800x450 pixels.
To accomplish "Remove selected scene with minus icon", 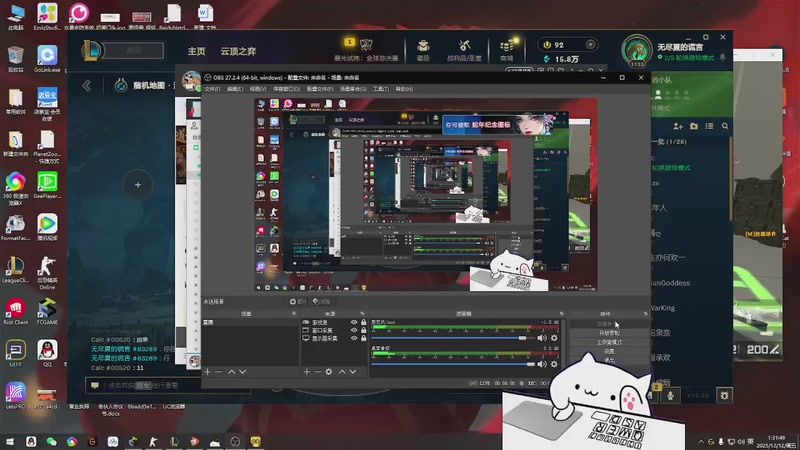I will click(218, 372).
